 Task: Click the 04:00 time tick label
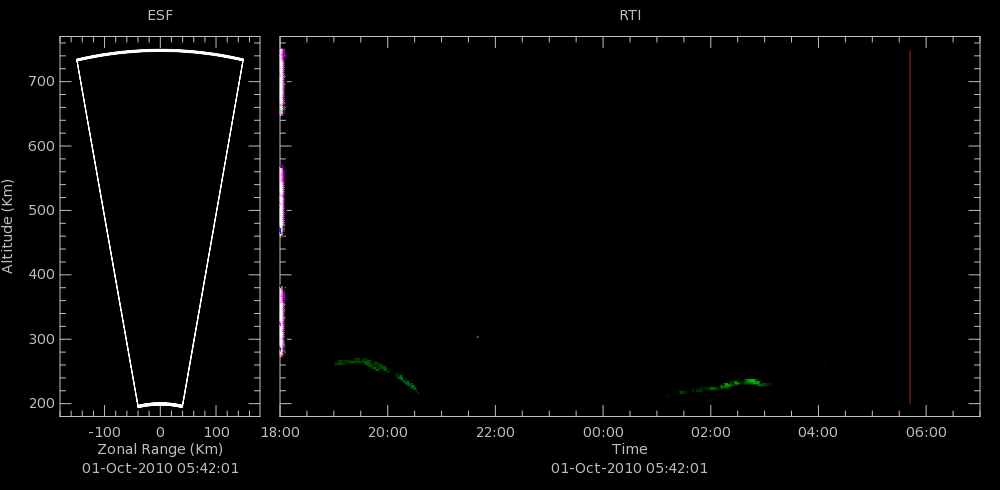point(818,433)
